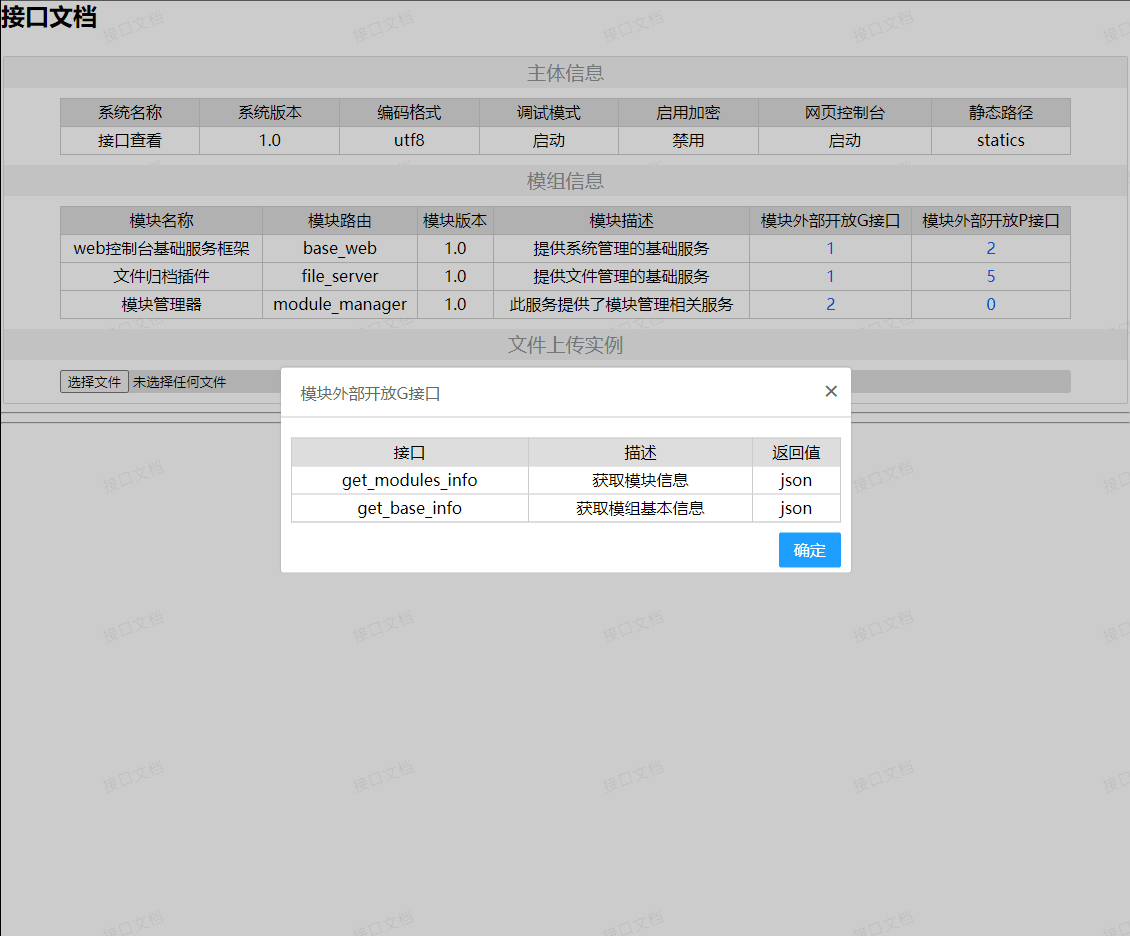Click the 调试模式 header cell
The image size is (1130, 936).
(x=548, y=112)
